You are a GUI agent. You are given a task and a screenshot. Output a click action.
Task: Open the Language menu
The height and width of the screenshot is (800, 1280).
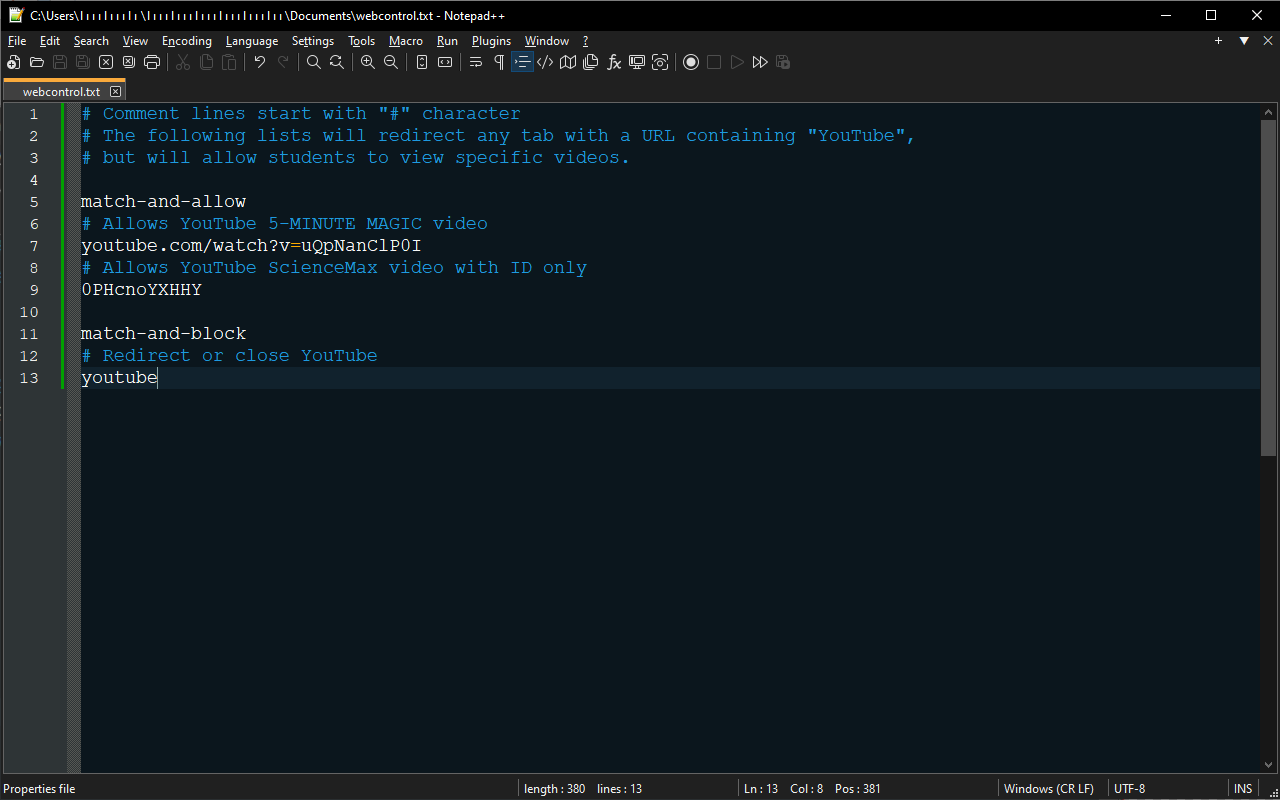[252, 41]
